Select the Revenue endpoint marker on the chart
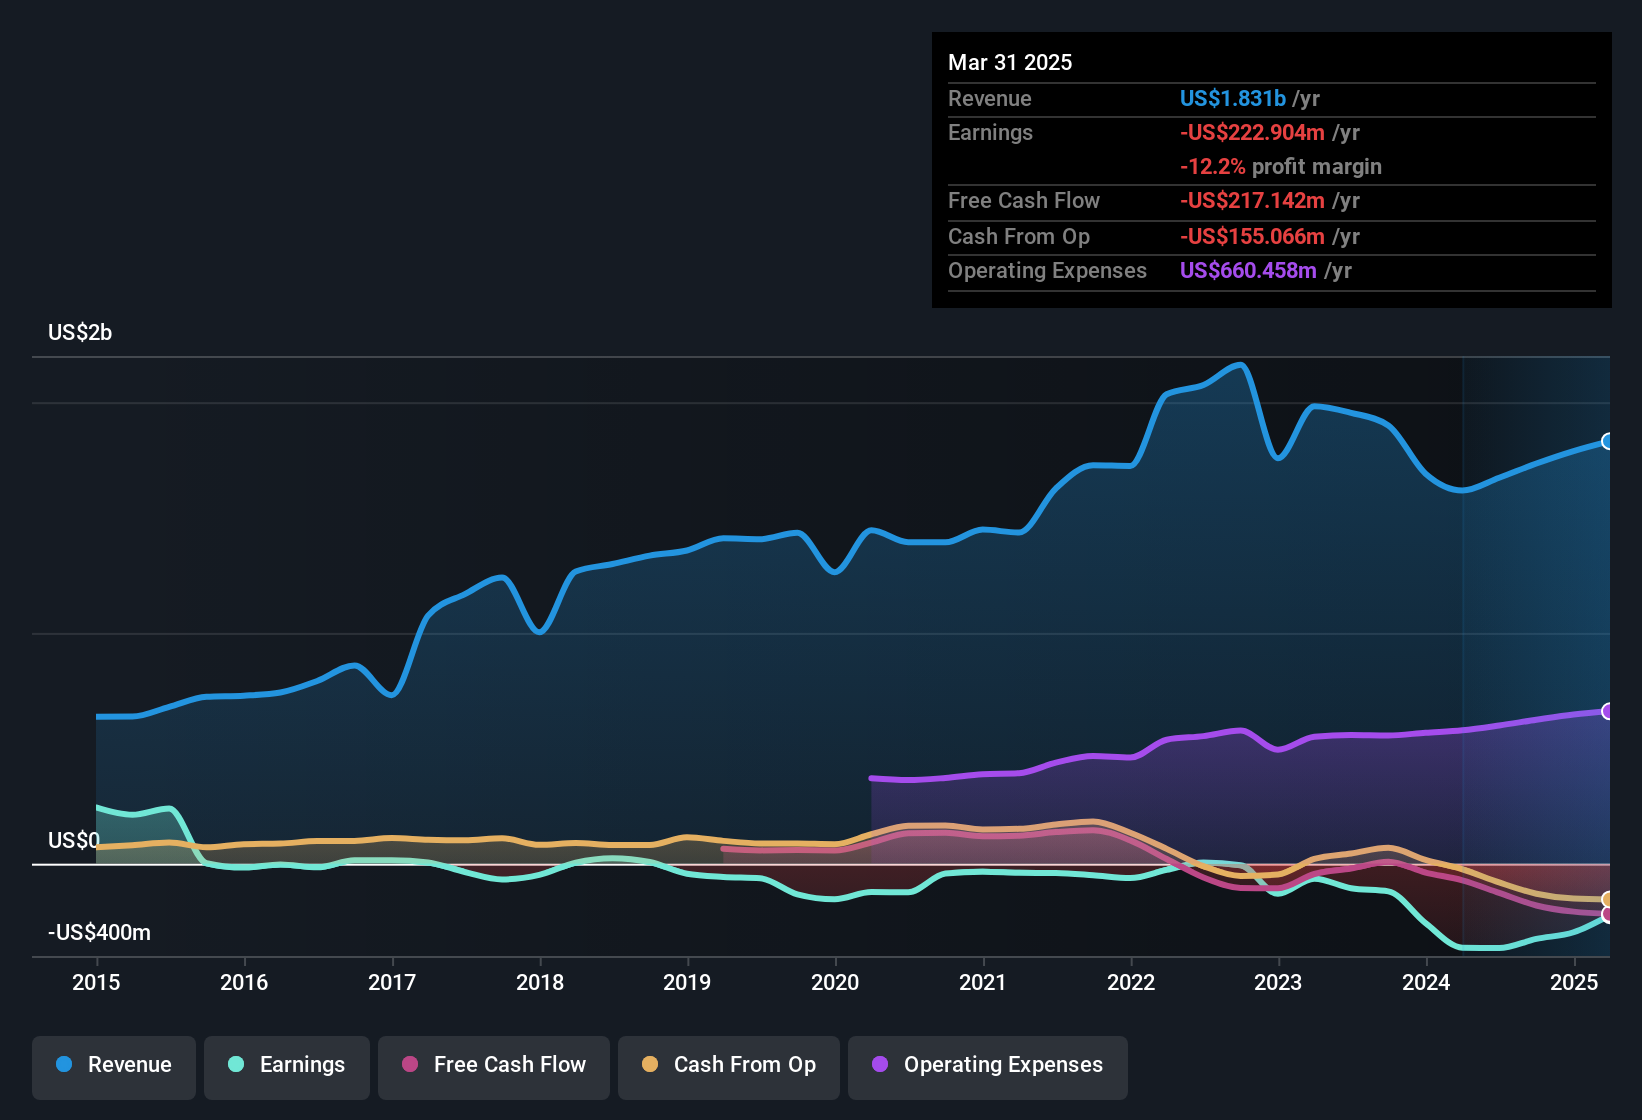 coord(1608,440)
